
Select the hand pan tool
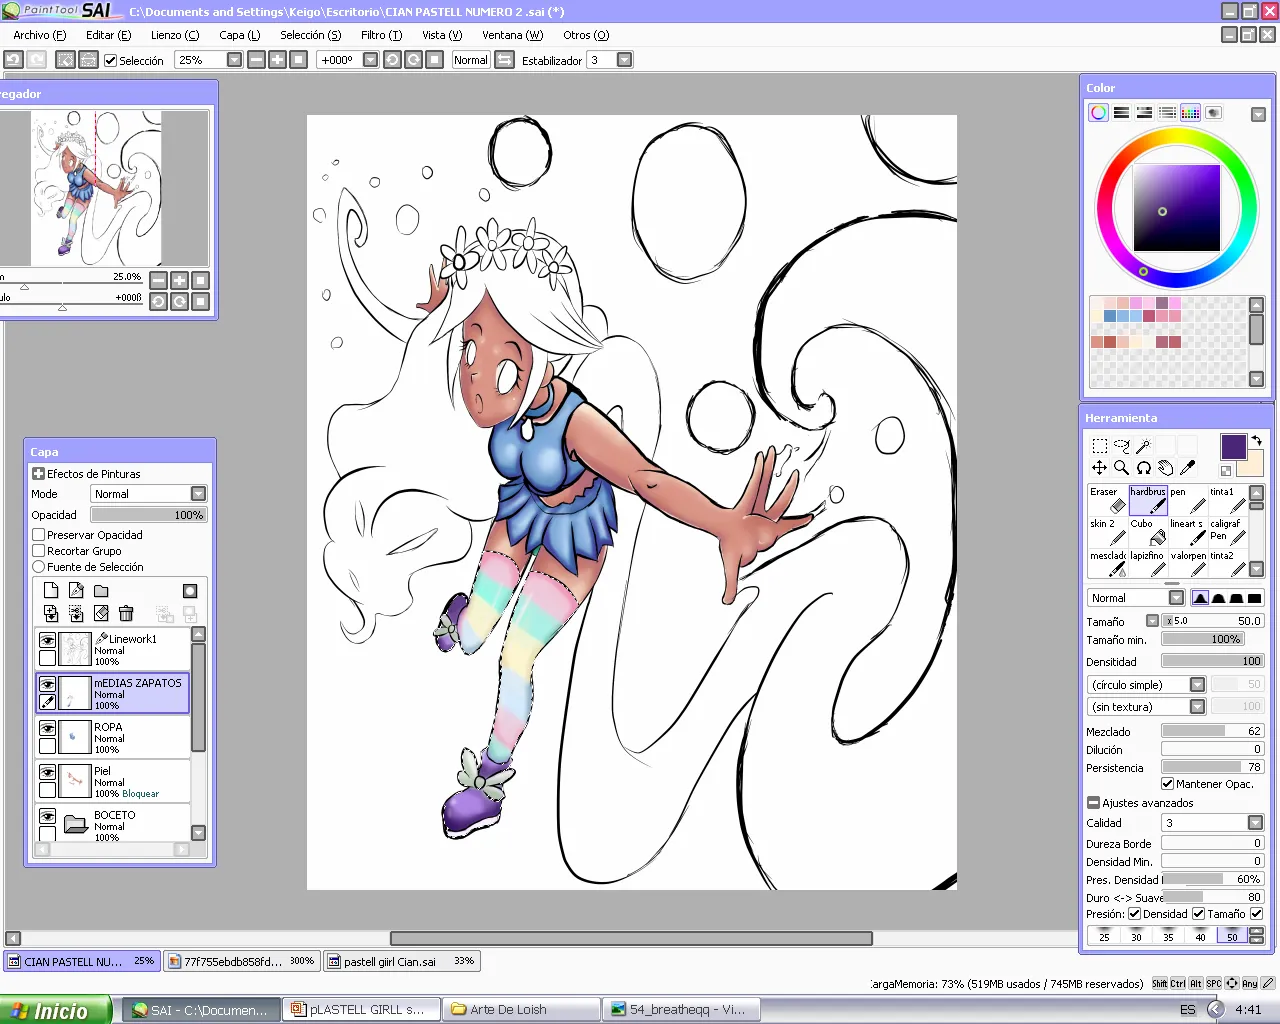point(1165,468)
